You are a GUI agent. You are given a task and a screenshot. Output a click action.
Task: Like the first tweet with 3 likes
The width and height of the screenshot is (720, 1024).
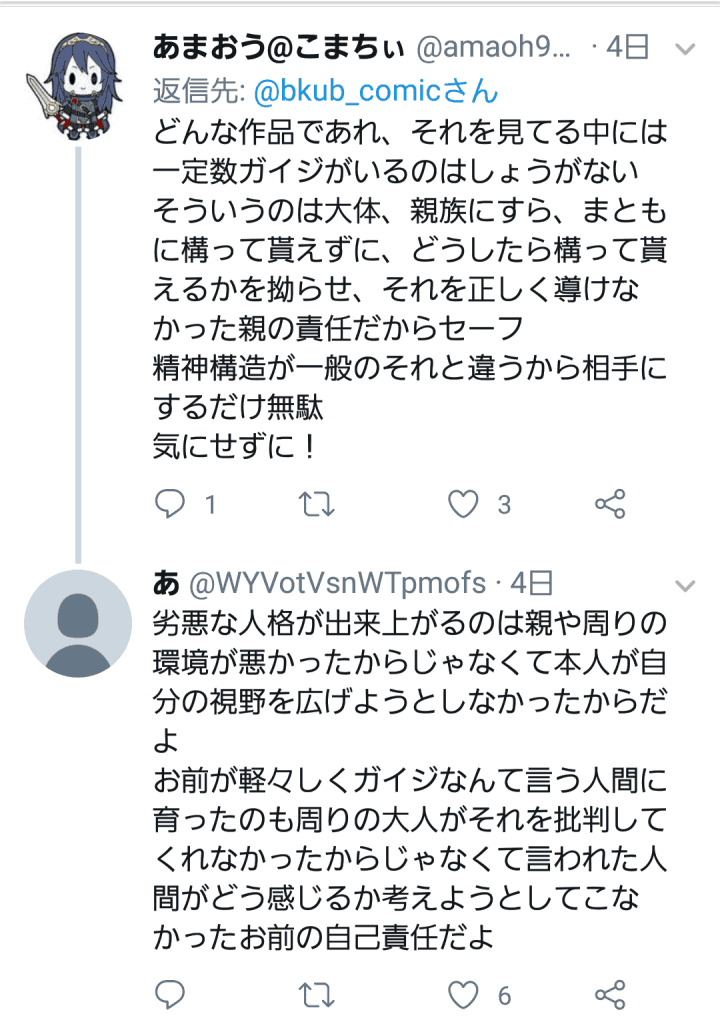point(463,505)
